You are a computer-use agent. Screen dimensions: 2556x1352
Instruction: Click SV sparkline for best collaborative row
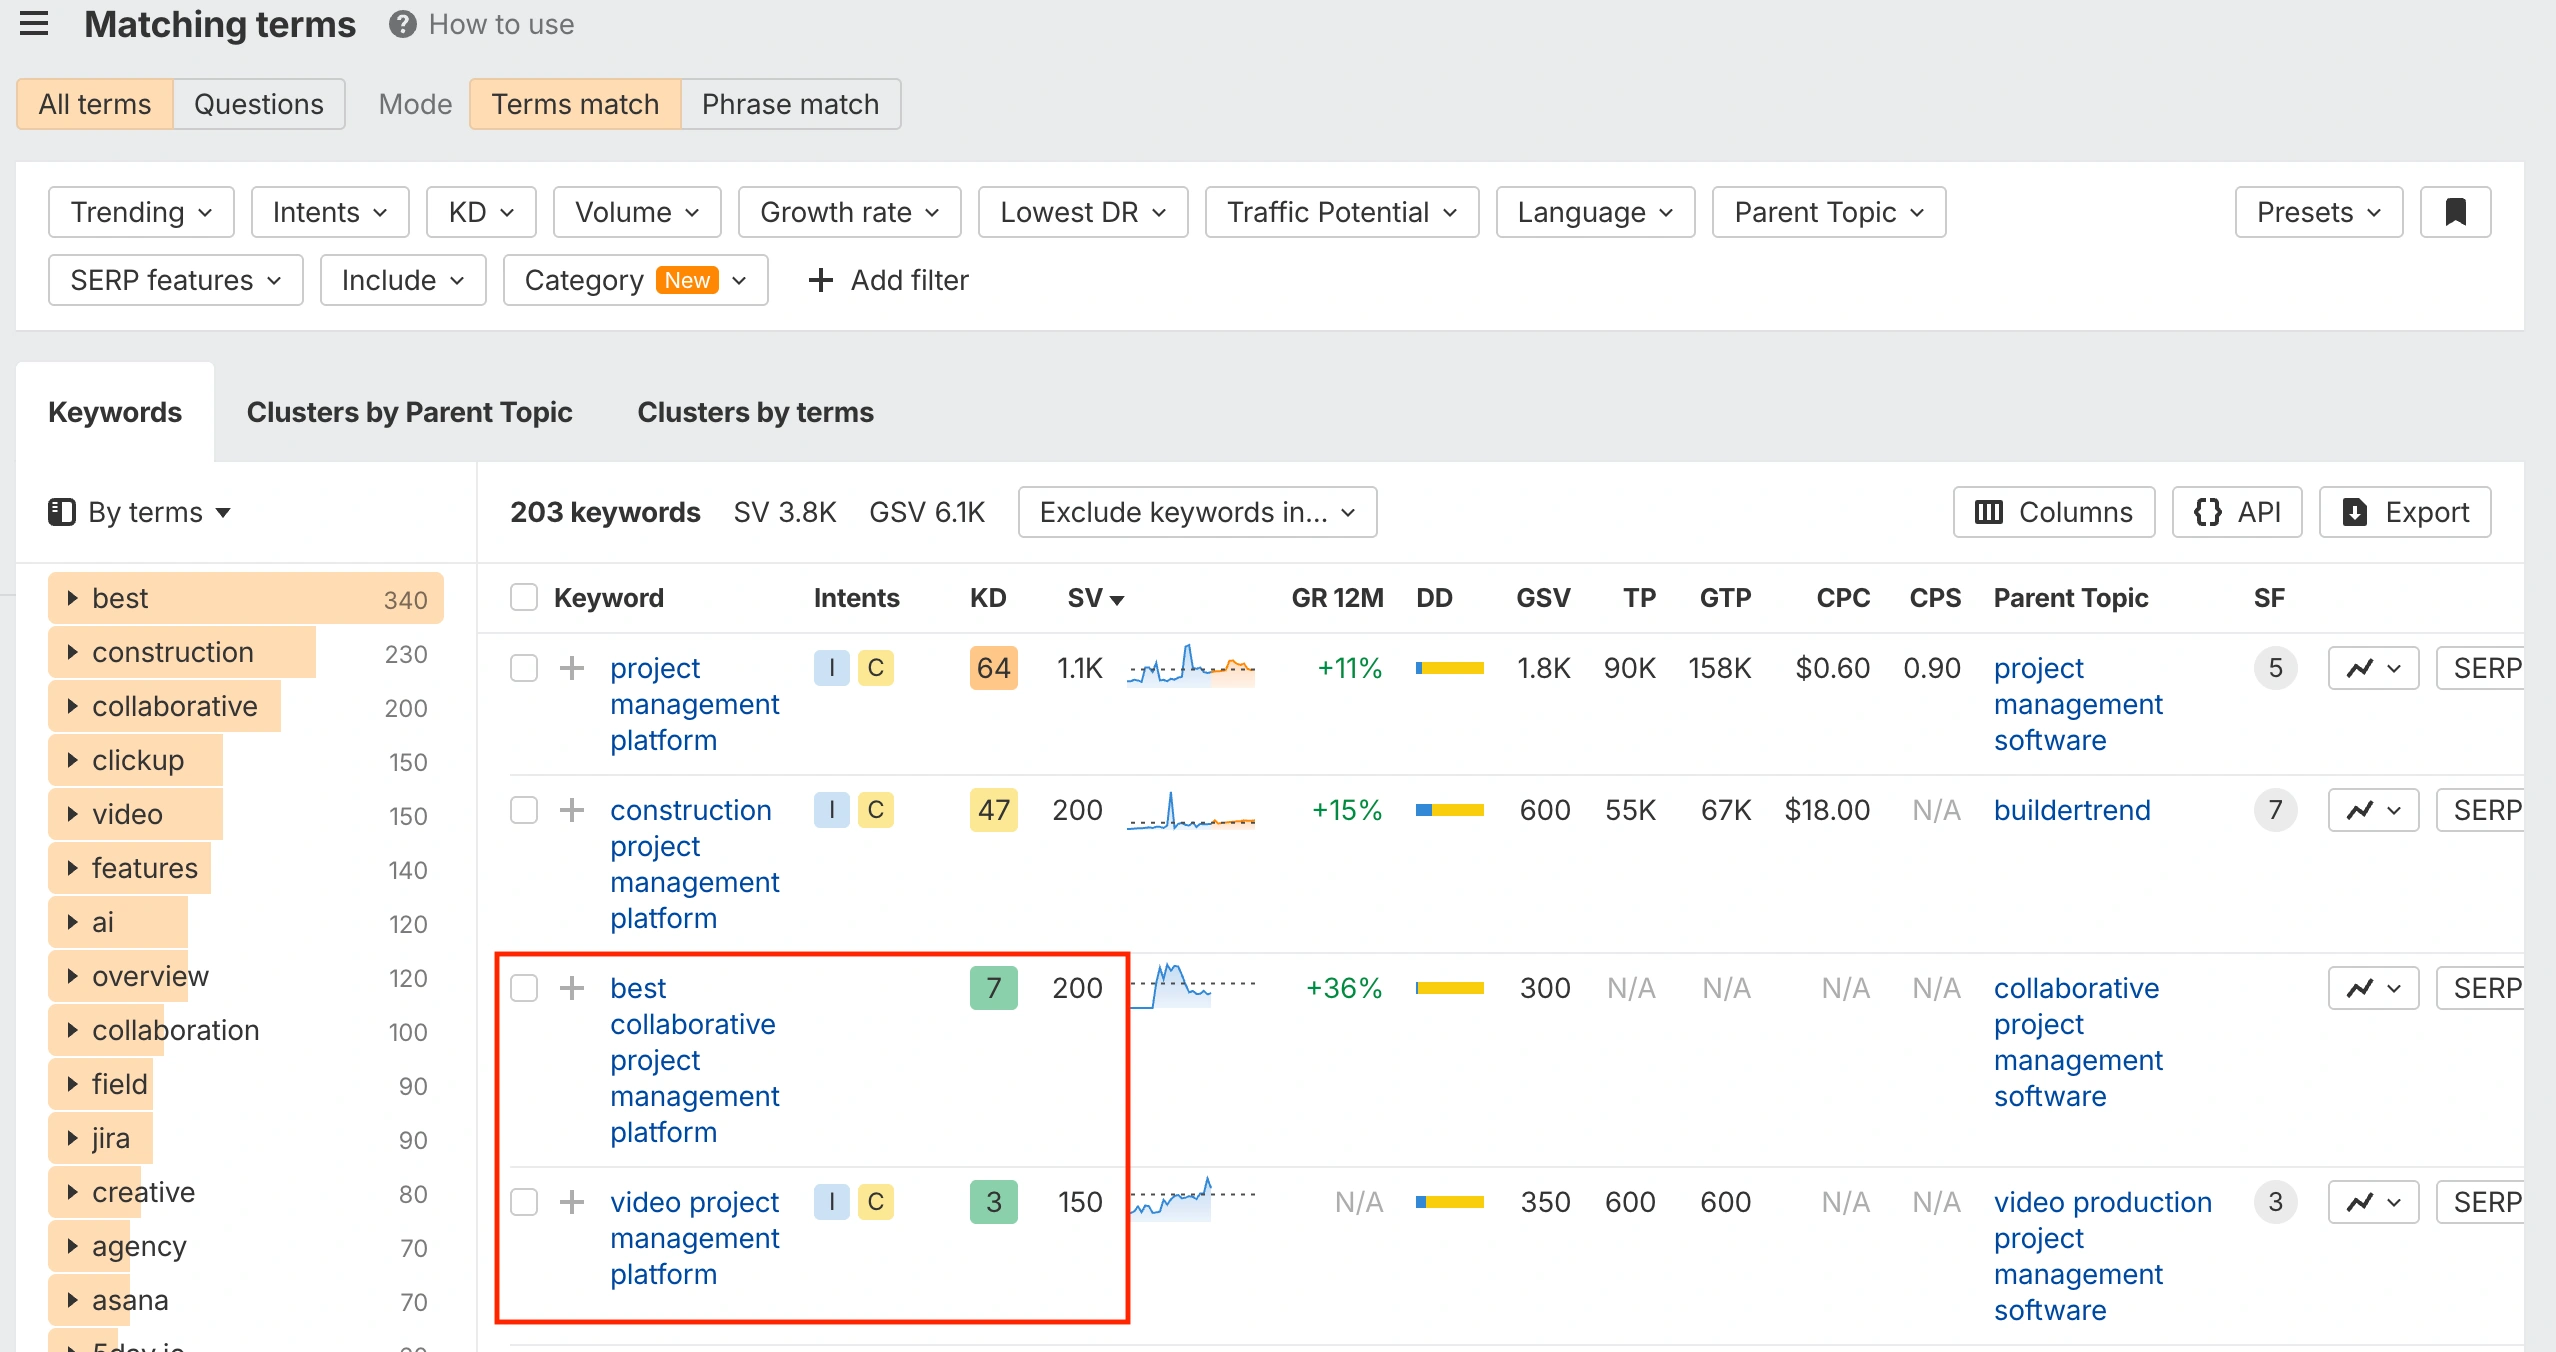1190,986
